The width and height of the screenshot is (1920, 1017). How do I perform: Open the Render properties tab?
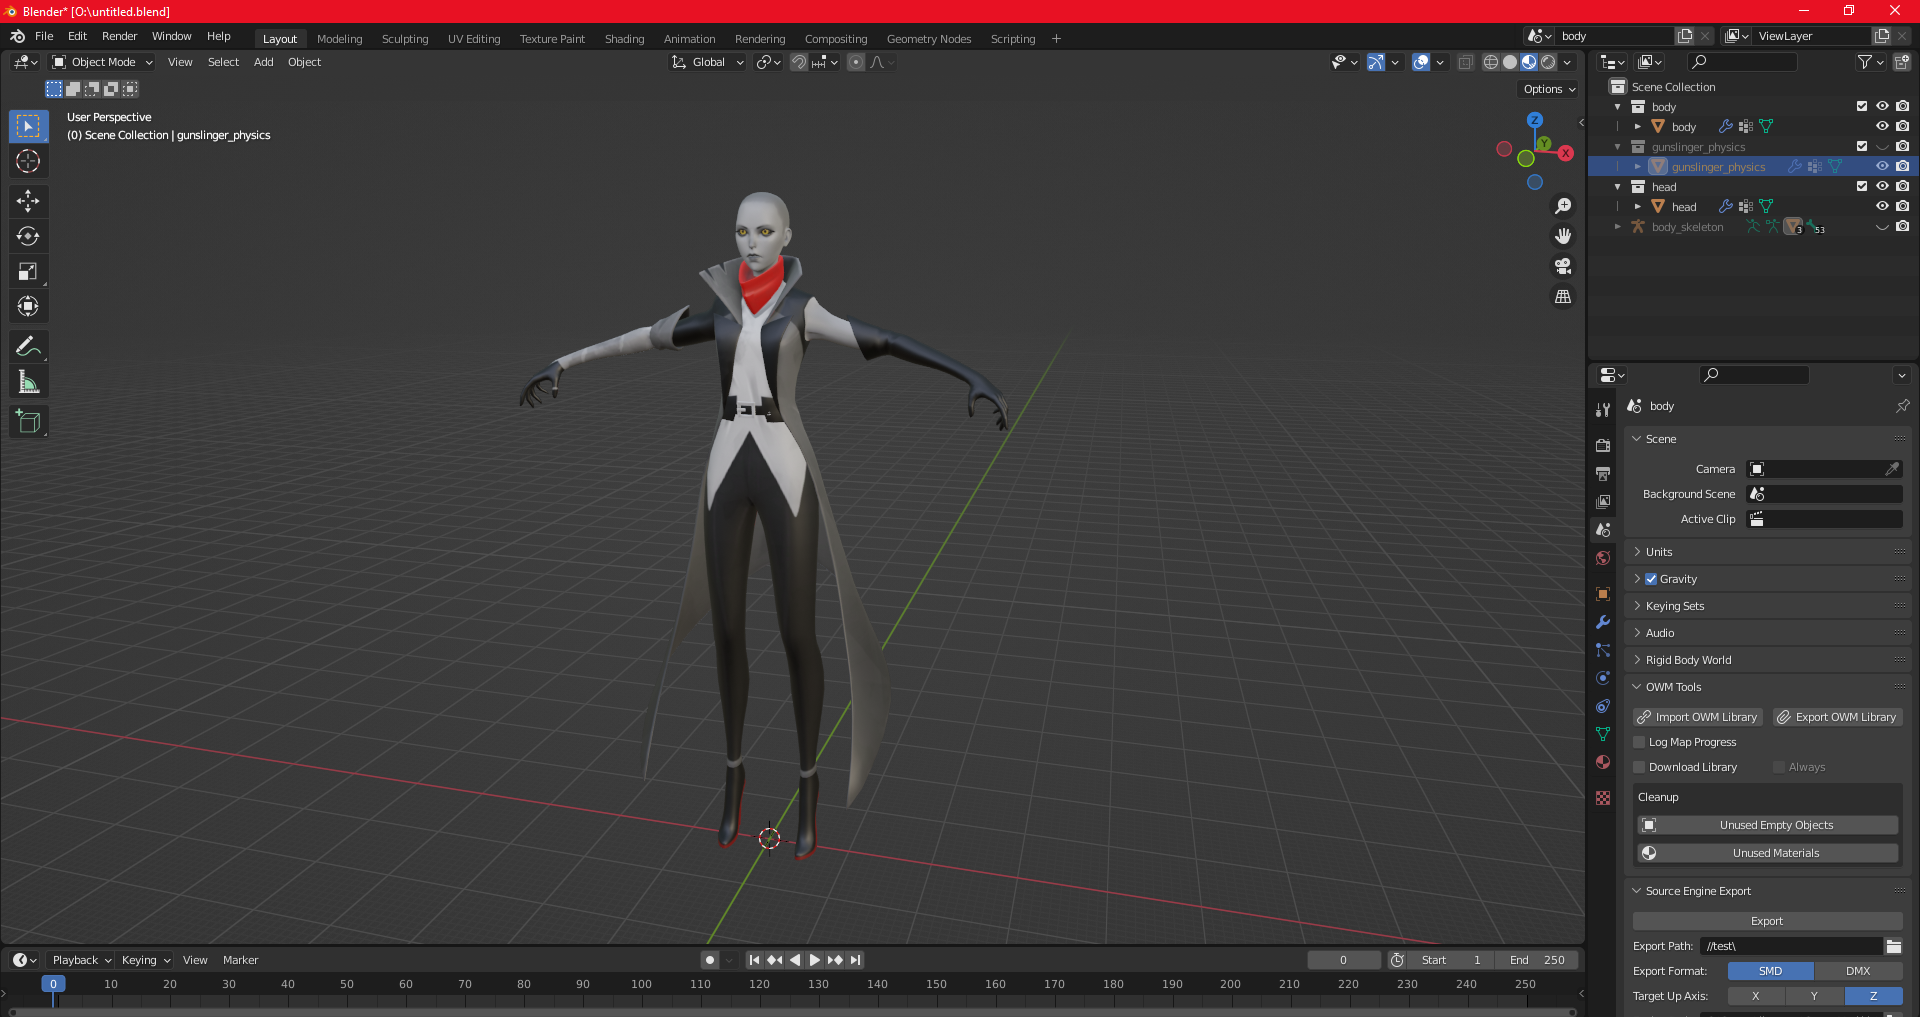1603,445
